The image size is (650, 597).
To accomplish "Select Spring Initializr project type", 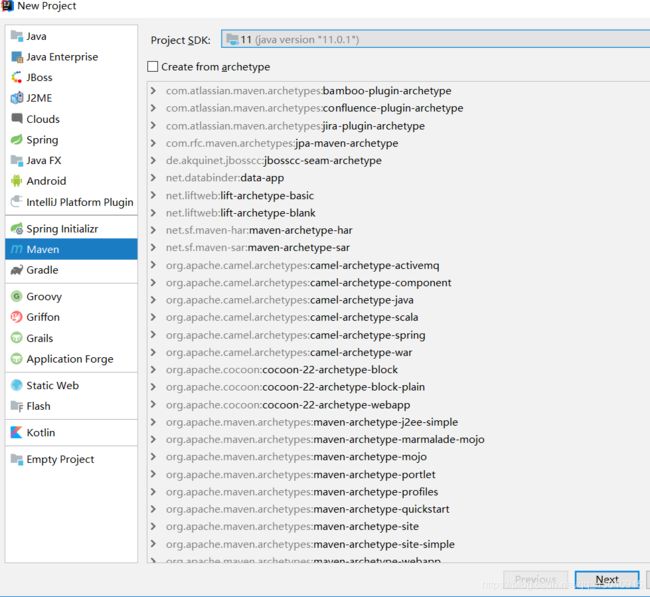I will (x=71, y=228).
